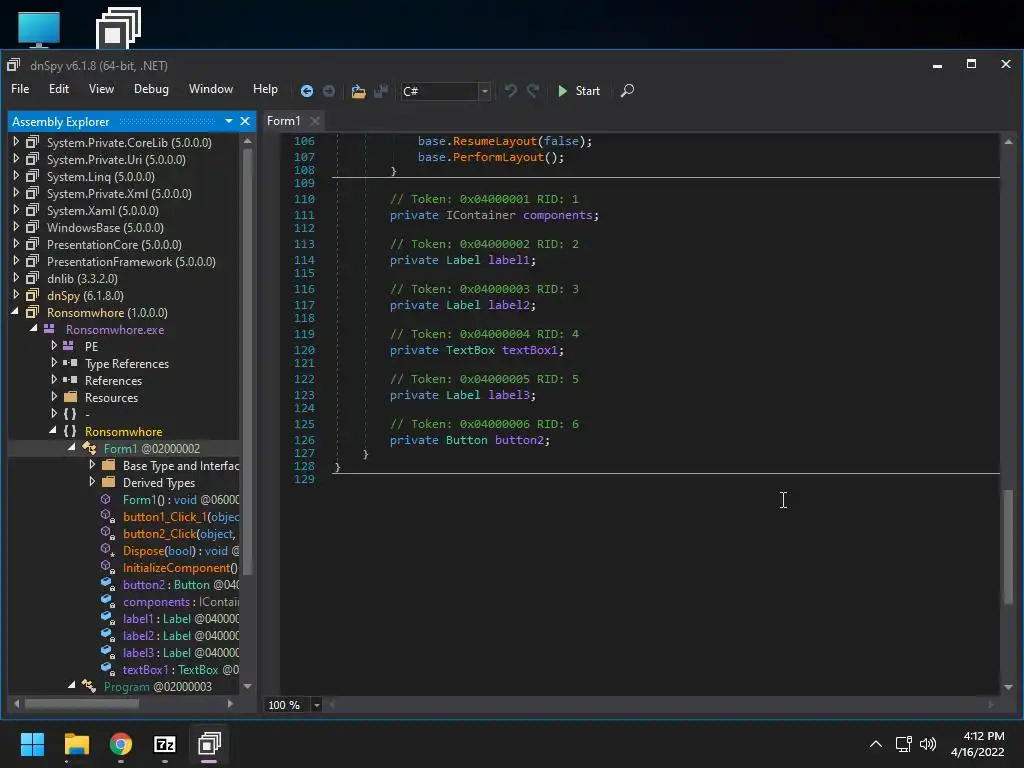
Task: Open the Window menu
Action: click(211, 89)
